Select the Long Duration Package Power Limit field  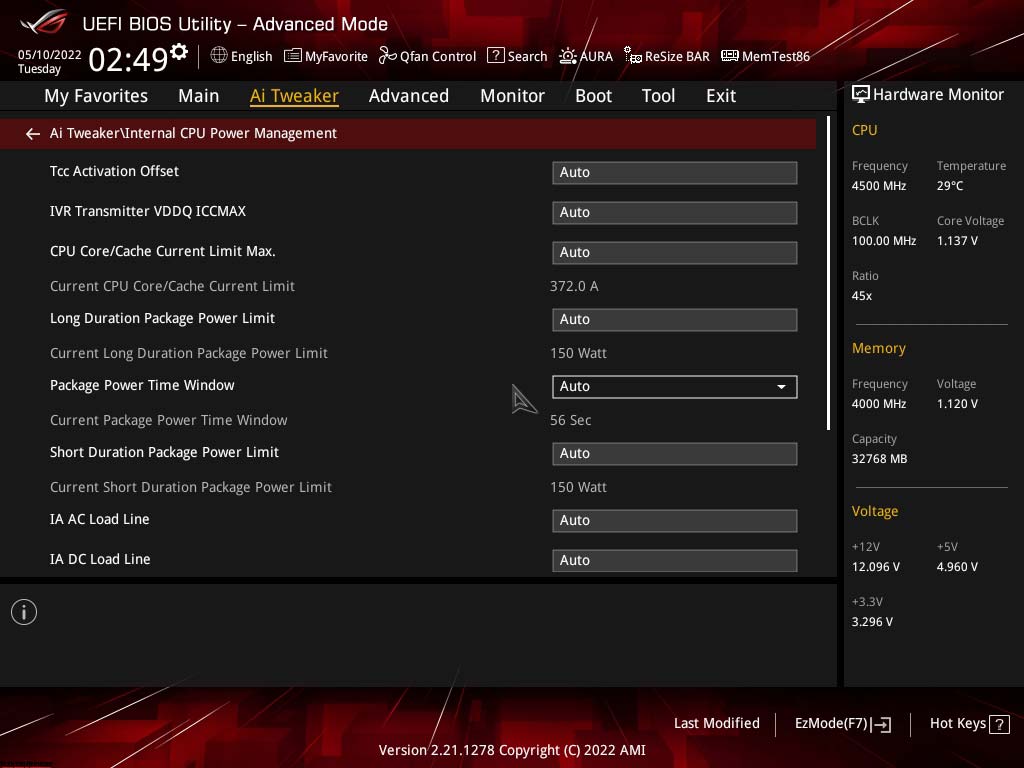coord(675,319)
